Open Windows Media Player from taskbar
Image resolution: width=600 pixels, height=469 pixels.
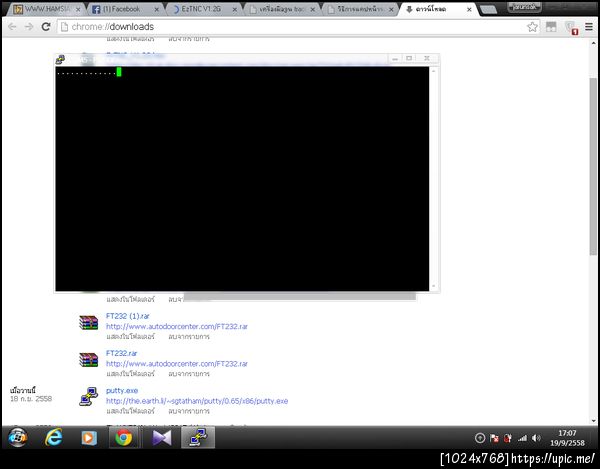[89, 437]
